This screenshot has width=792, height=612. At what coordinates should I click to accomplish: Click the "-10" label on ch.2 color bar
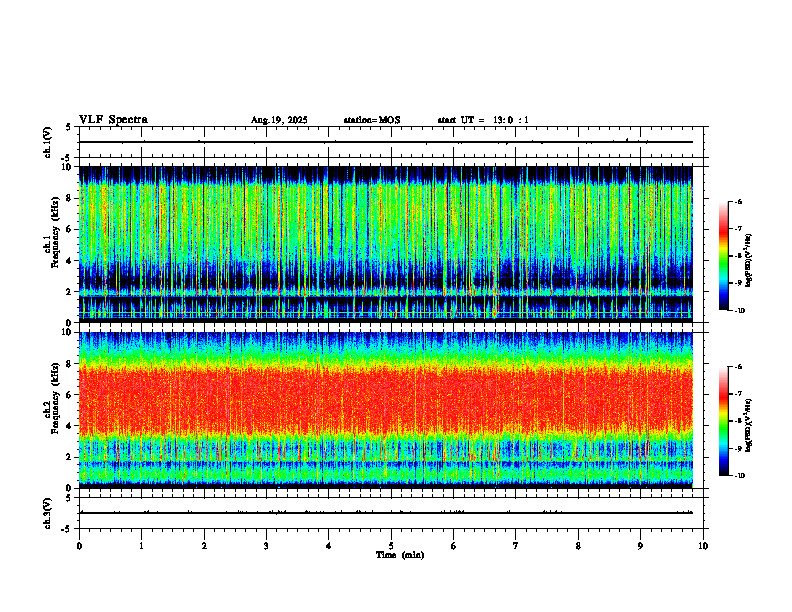[x=739, y=476]
